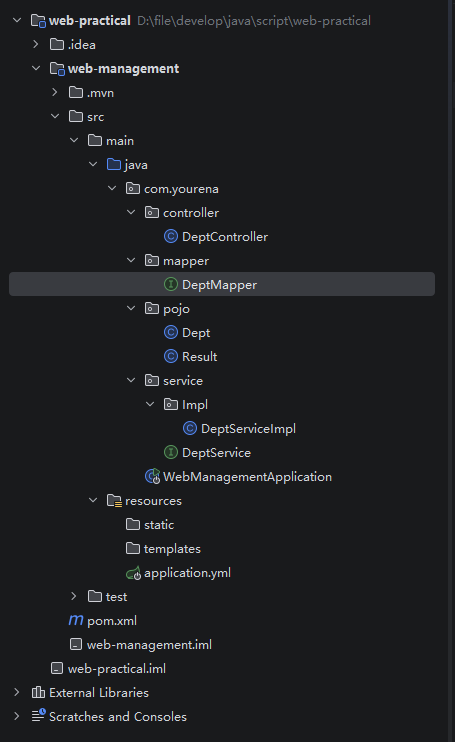This screenshot has width=455, height=742.
Task: Collapse the Impl package
Action: point(150,404)
